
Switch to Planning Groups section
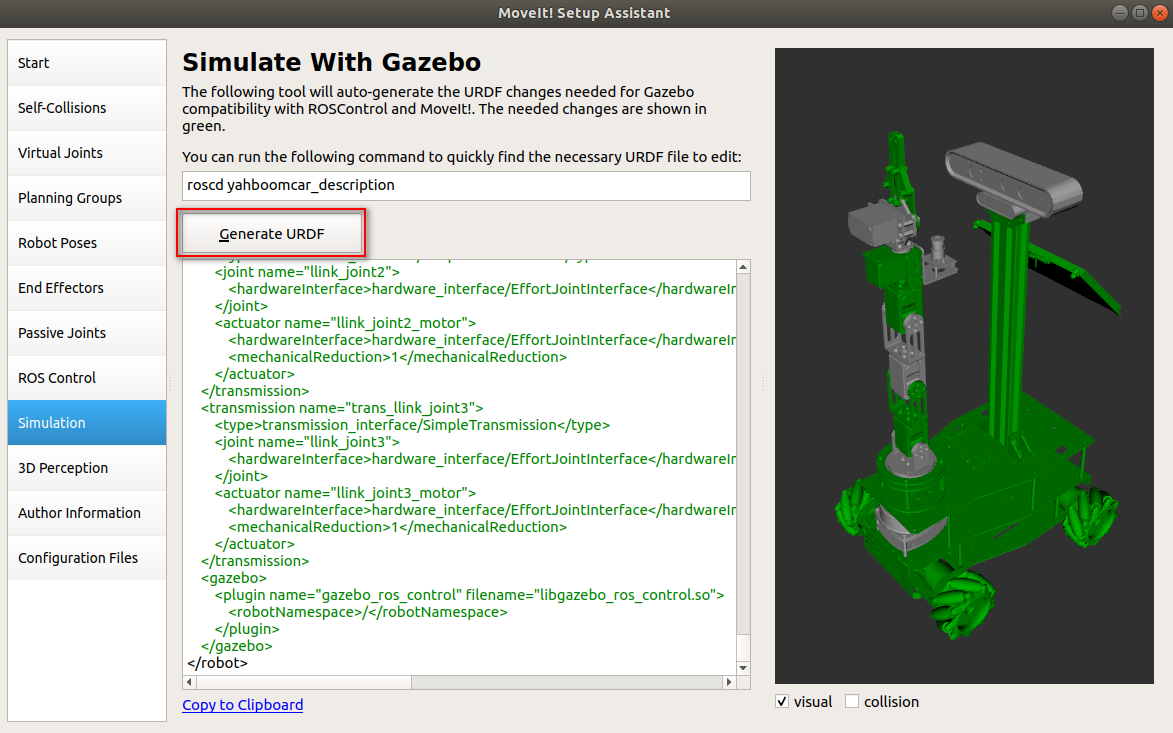[x=87, y=197]
